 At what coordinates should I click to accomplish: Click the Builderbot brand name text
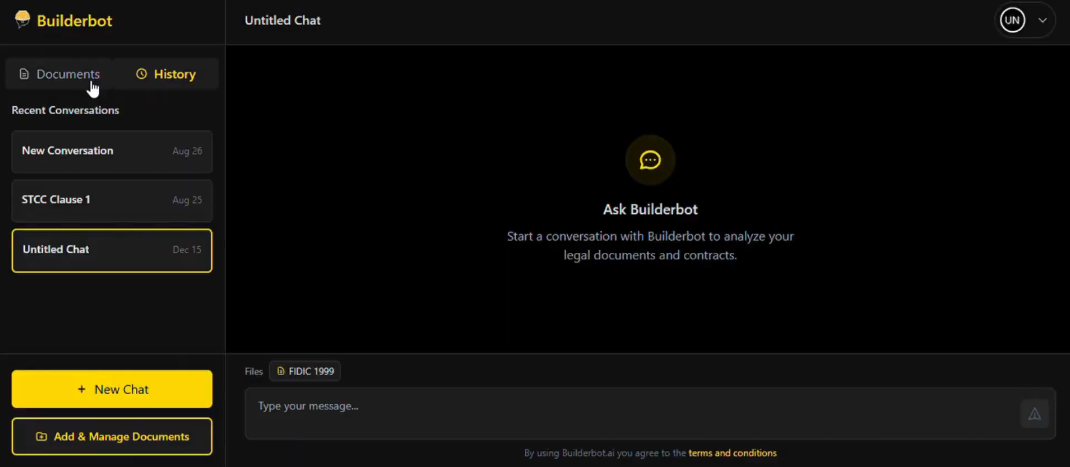tap(74, 20)
